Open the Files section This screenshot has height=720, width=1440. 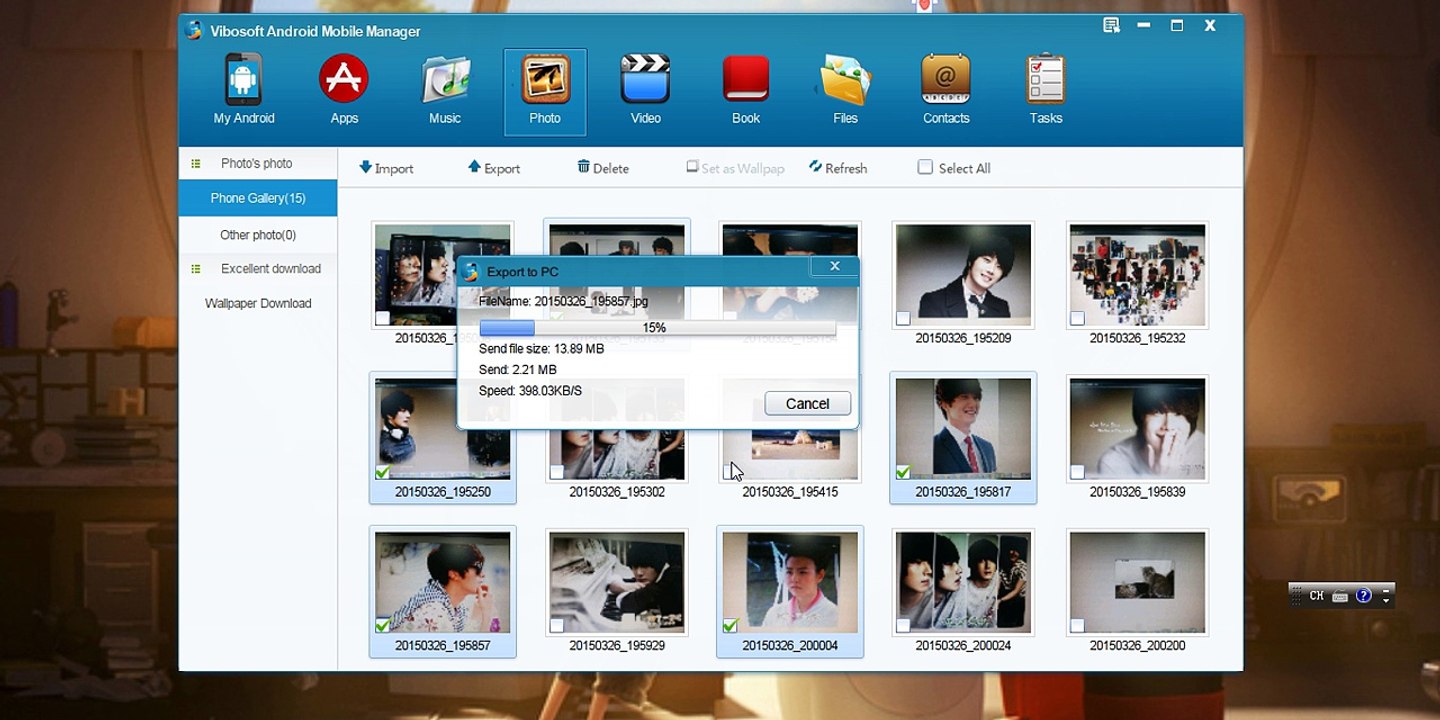[x=846, y=91]
